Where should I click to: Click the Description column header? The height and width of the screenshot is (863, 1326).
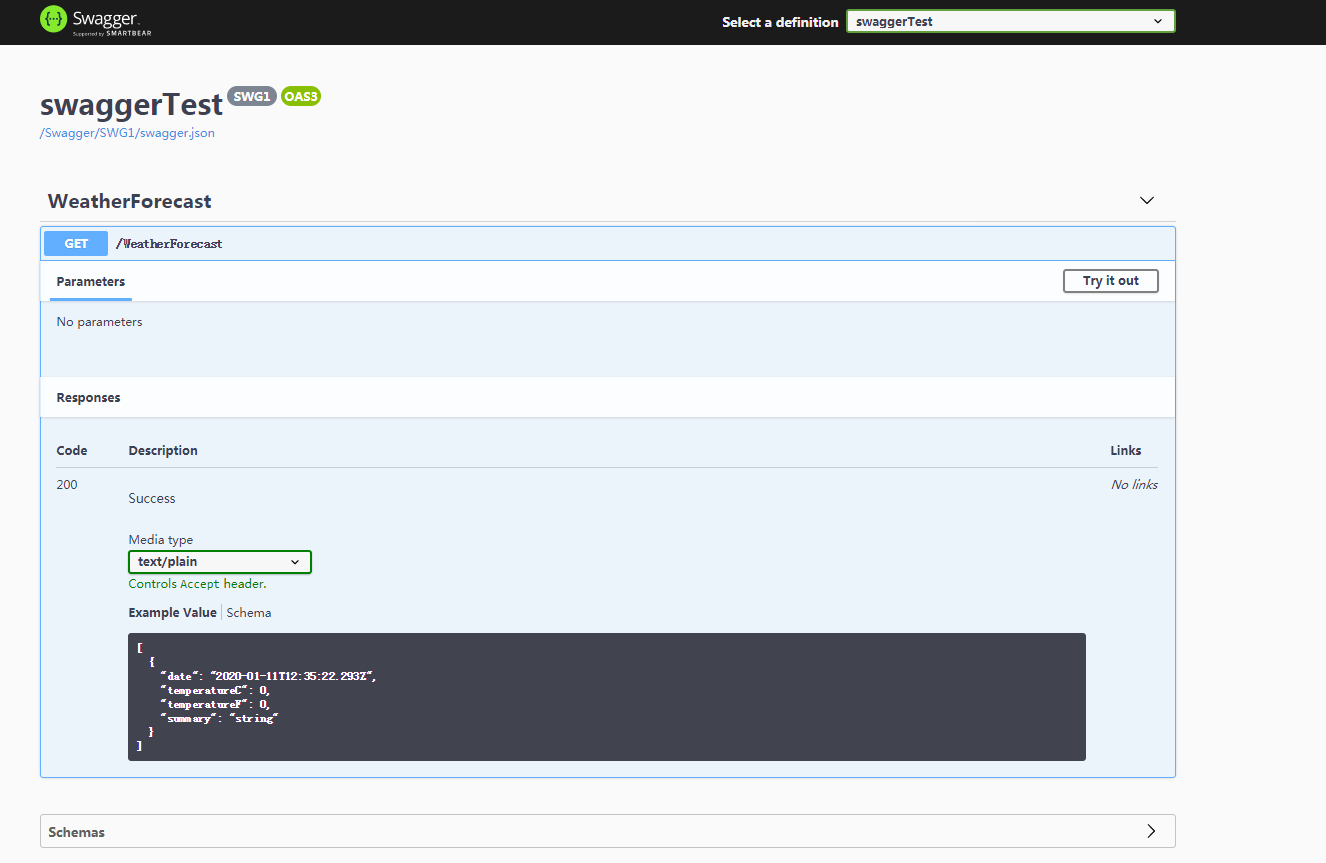tap(163, 451)
